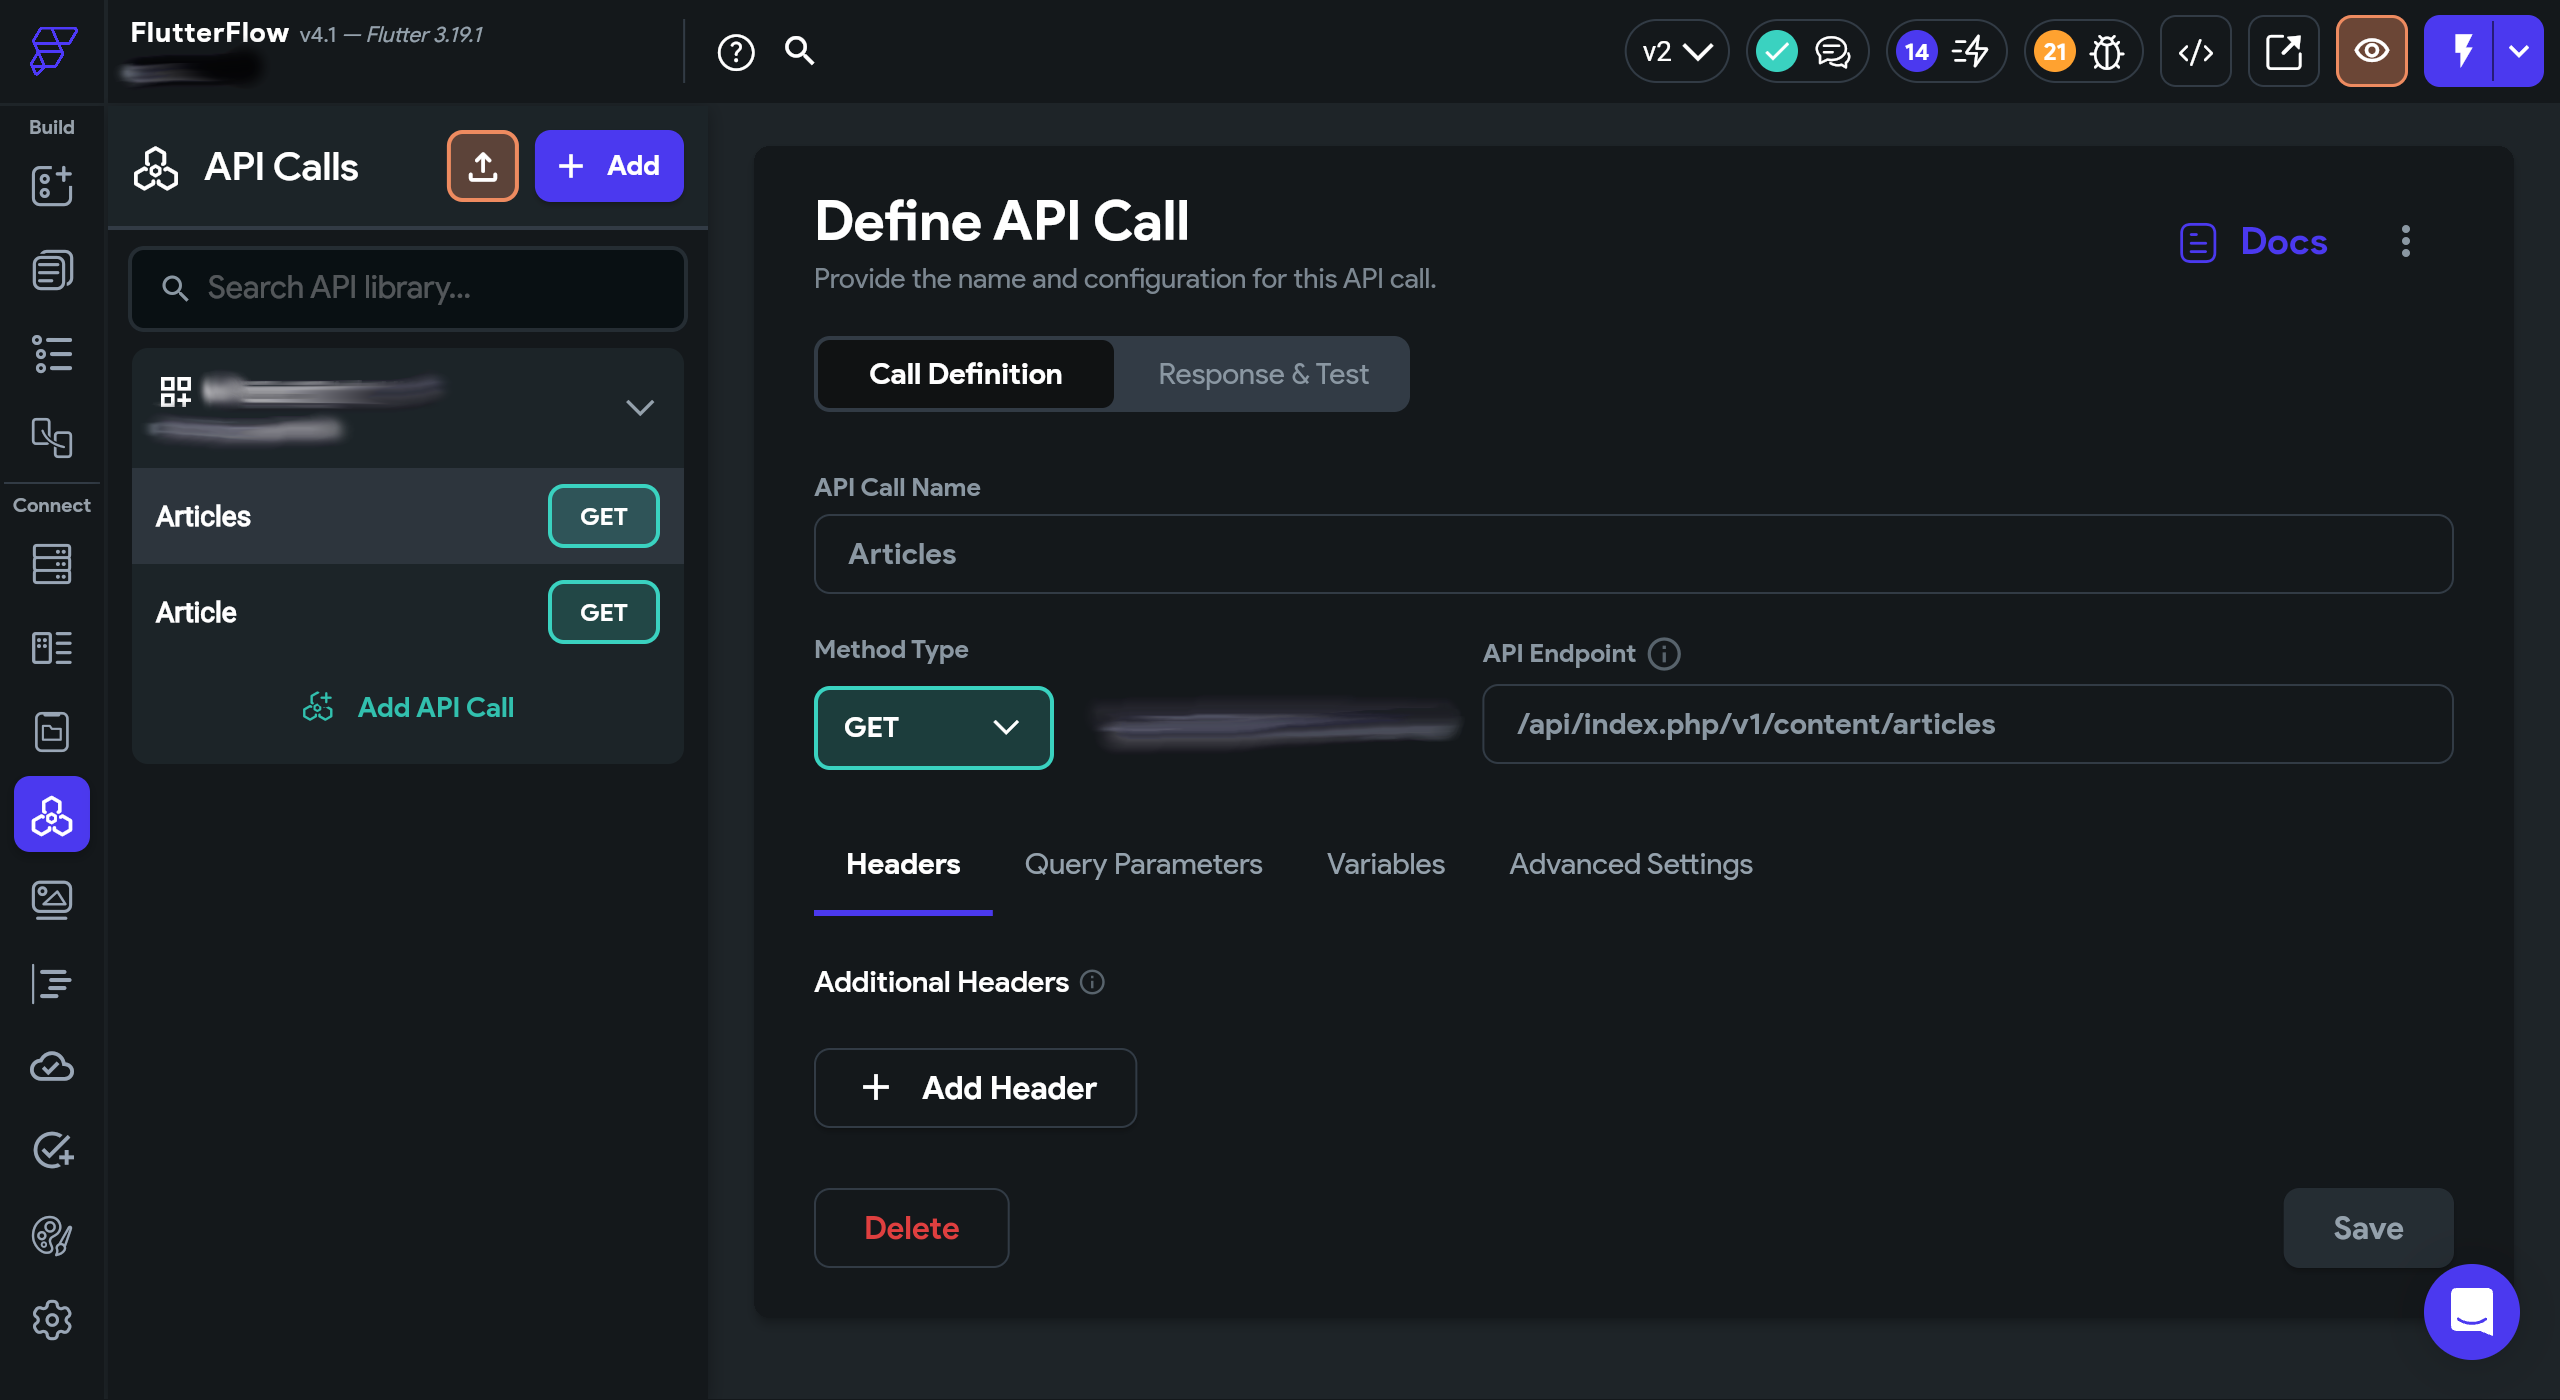Open the widget tree sidebar icon
Screen dimensions: 2560x1400
point(52,354)
